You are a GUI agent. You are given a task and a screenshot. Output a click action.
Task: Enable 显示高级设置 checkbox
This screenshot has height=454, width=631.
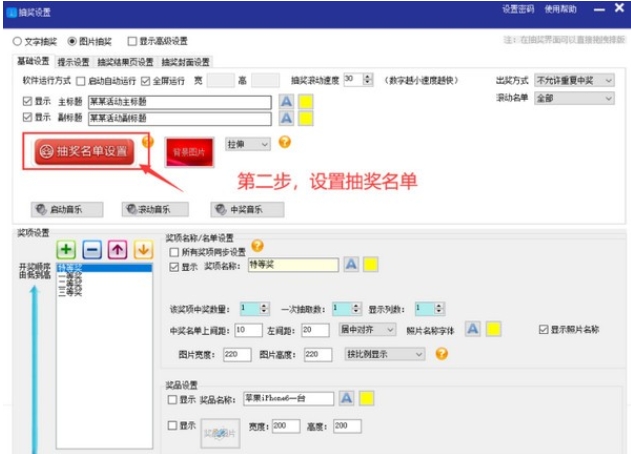point(133,42)
